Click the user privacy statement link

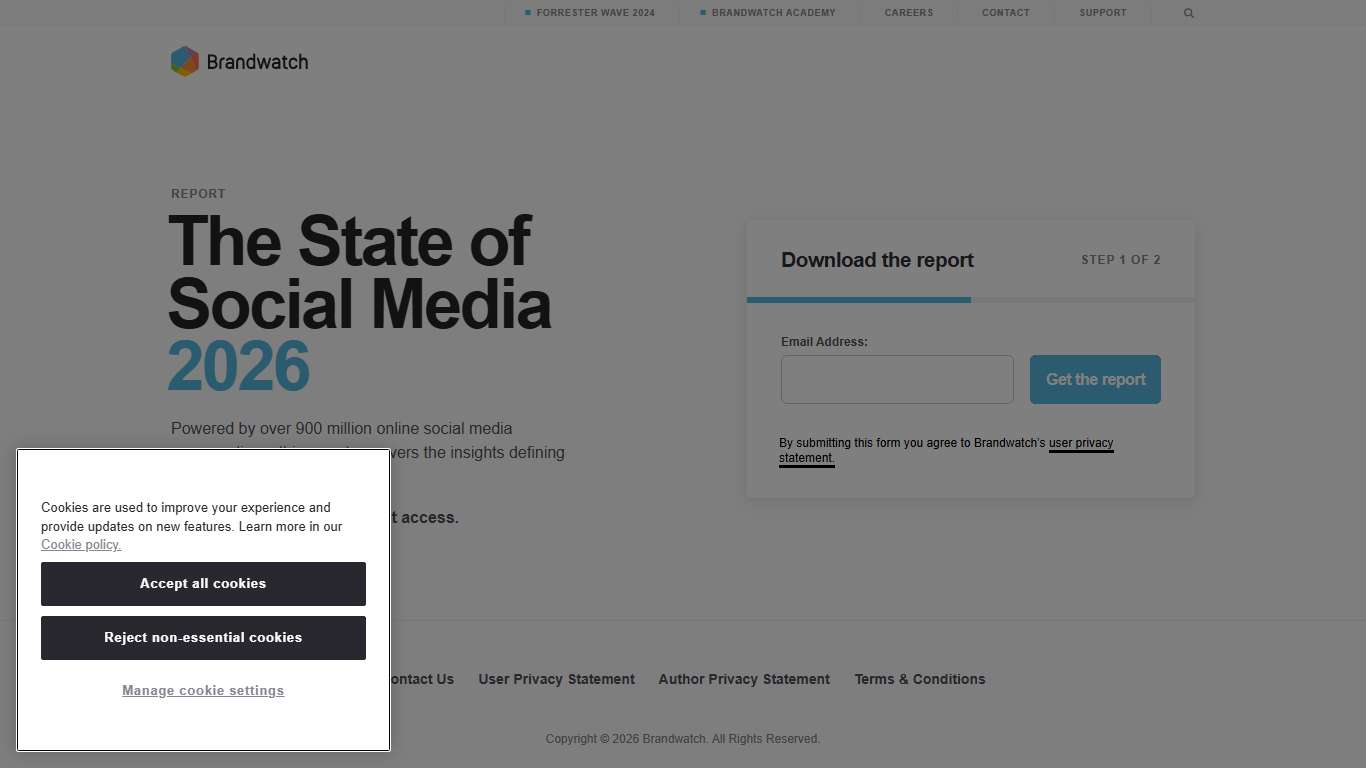tap(1081, 443)
